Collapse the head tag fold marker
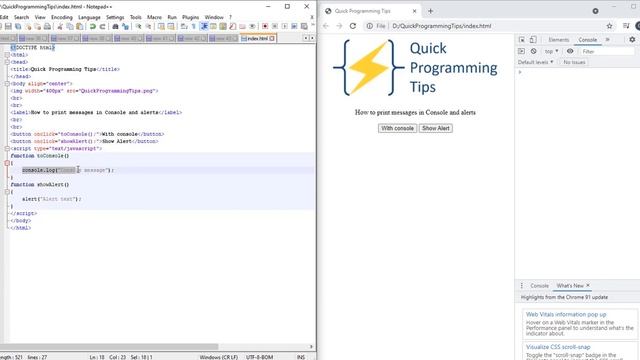640x360 pixels. coord(7,62)
